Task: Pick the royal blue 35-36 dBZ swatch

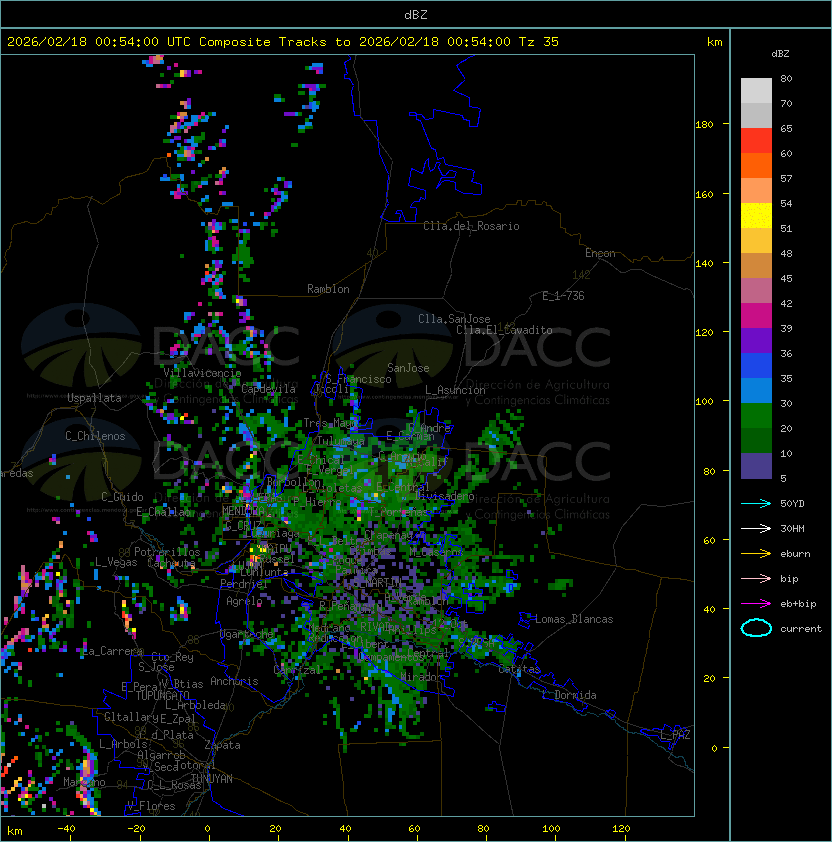Action: (x=756, y=366)
